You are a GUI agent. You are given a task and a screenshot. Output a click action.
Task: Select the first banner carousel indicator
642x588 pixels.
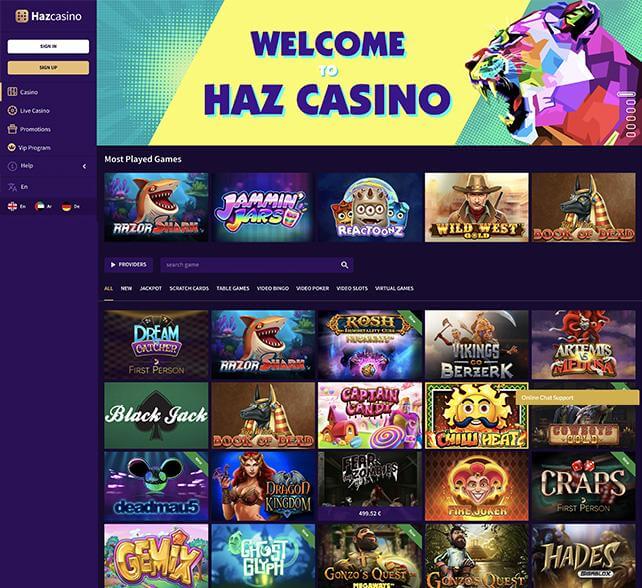click(627, 94)
